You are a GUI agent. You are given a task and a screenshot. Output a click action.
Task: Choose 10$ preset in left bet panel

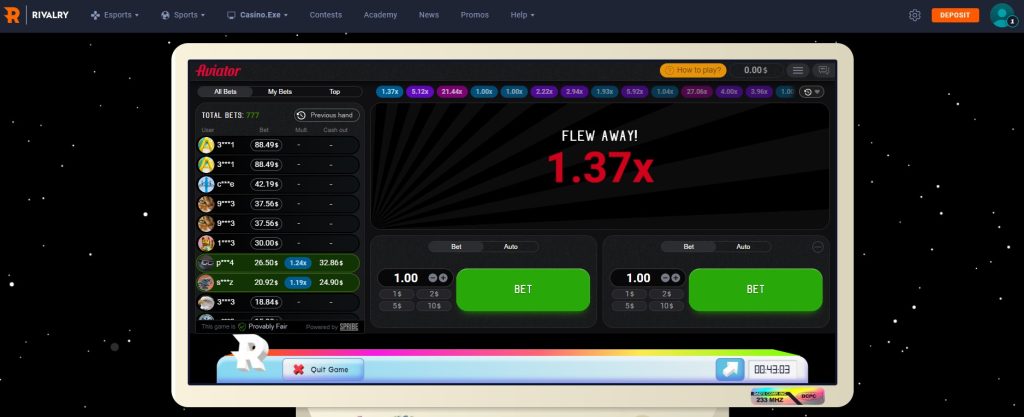(x=434, y=306)
